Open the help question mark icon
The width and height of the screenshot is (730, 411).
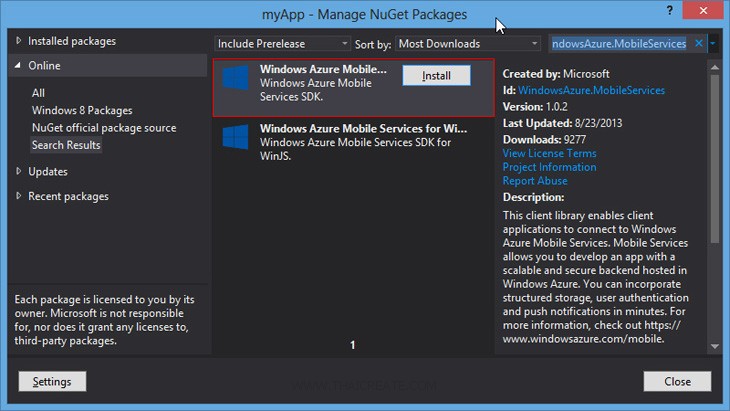click(669, 10)
